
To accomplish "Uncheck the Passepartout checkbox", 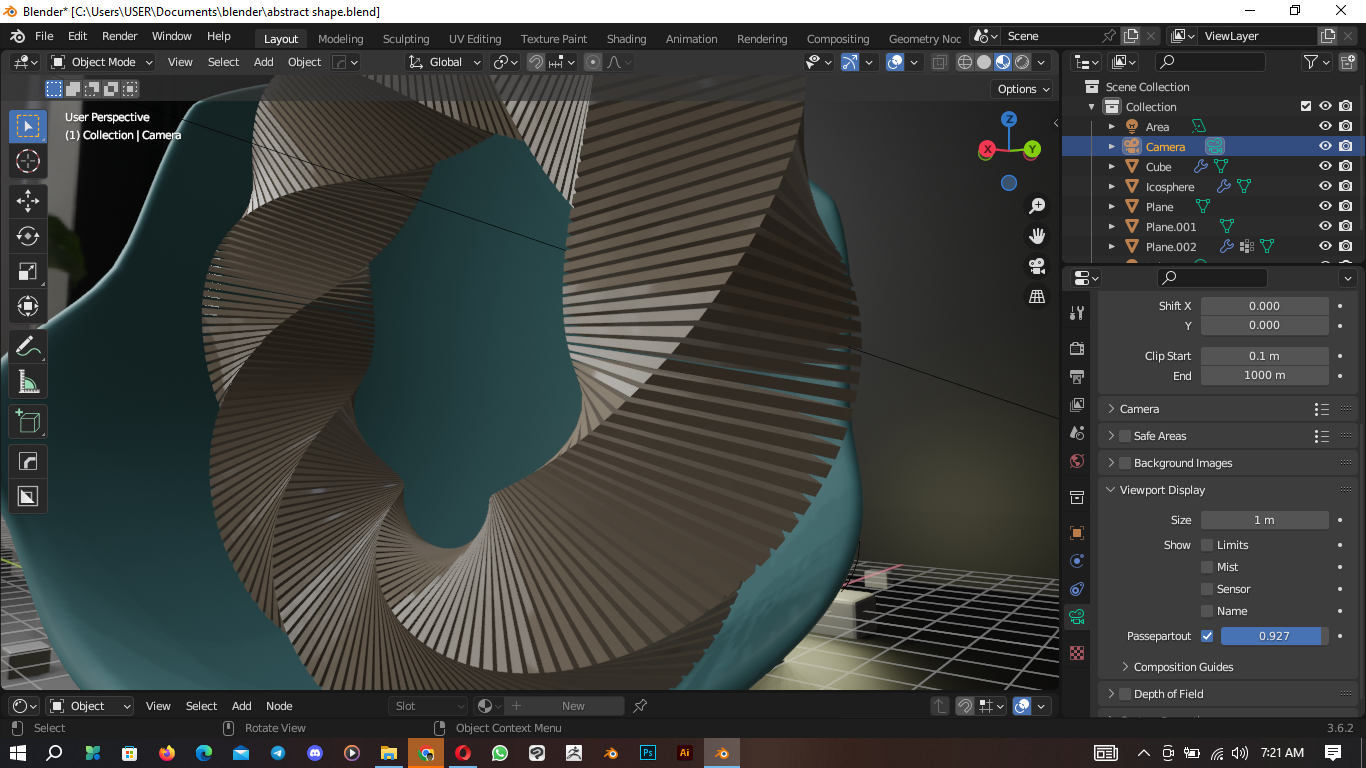I will (x=1207, y=636).
